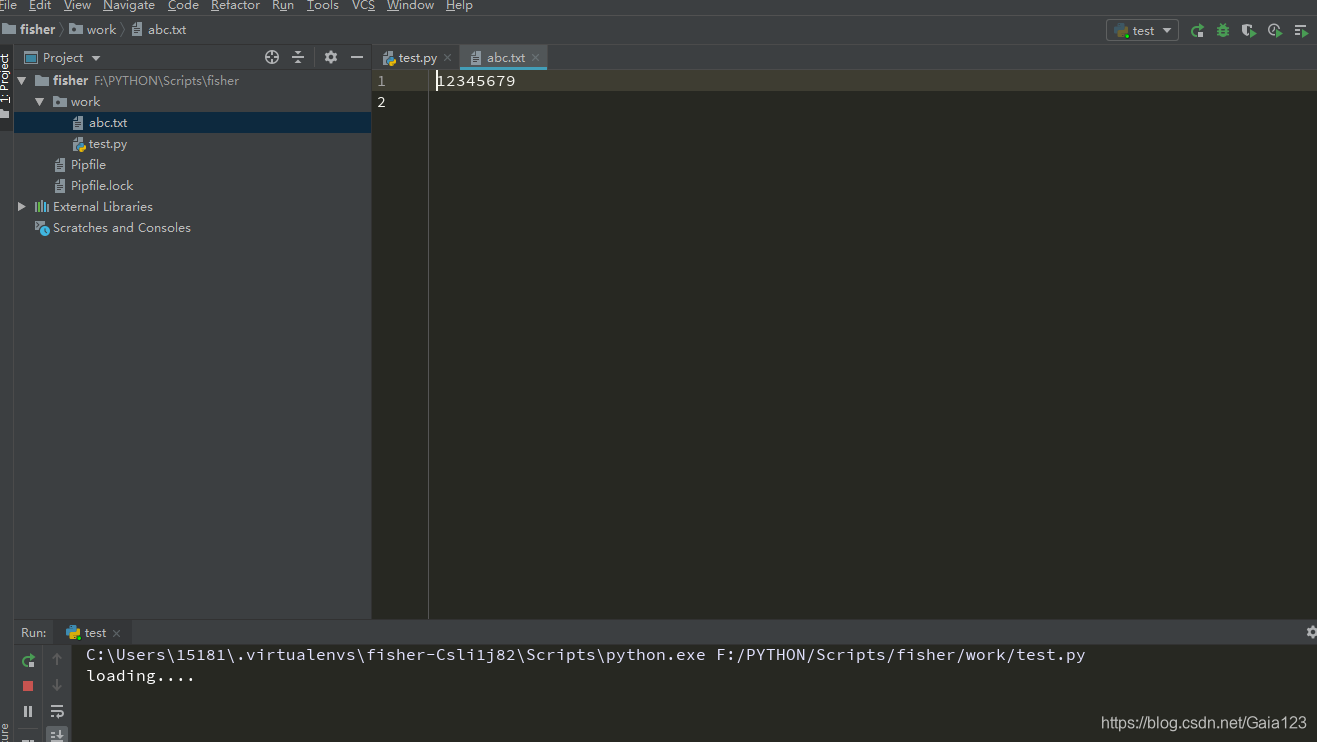
Task: Hide the Project tool window with minus icon
Action: tap(357, 58)
